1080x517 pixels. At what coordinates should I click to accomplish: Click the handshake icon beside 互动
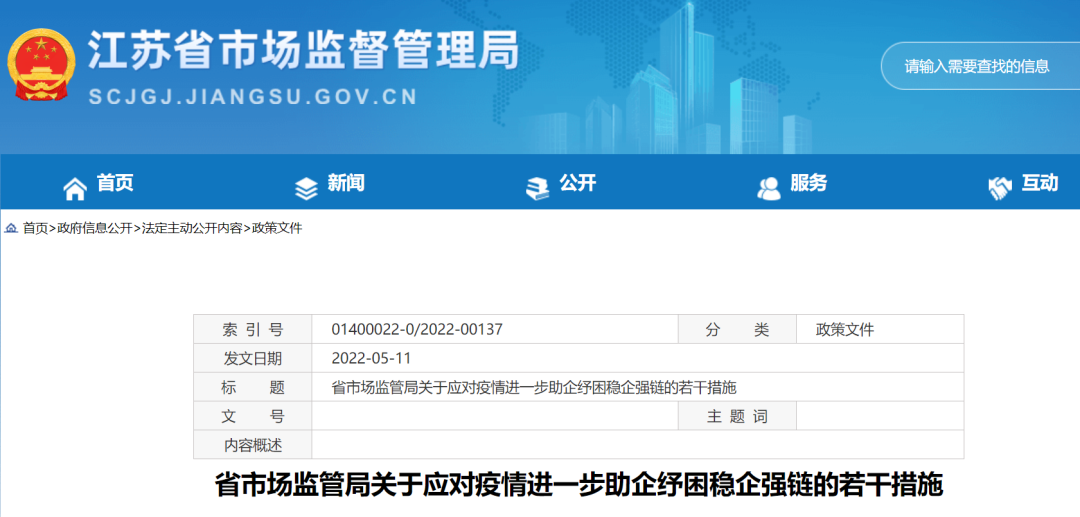999,187
